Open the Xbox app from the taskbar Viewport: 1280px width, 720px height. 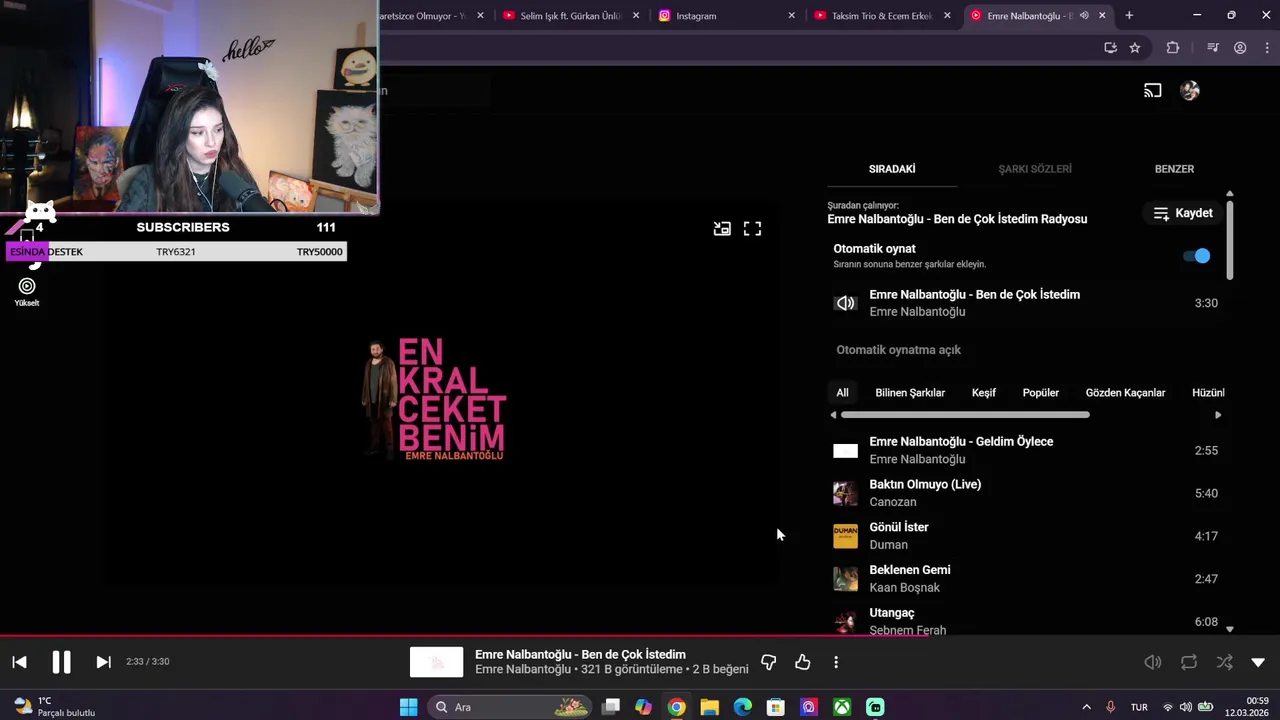842,707
